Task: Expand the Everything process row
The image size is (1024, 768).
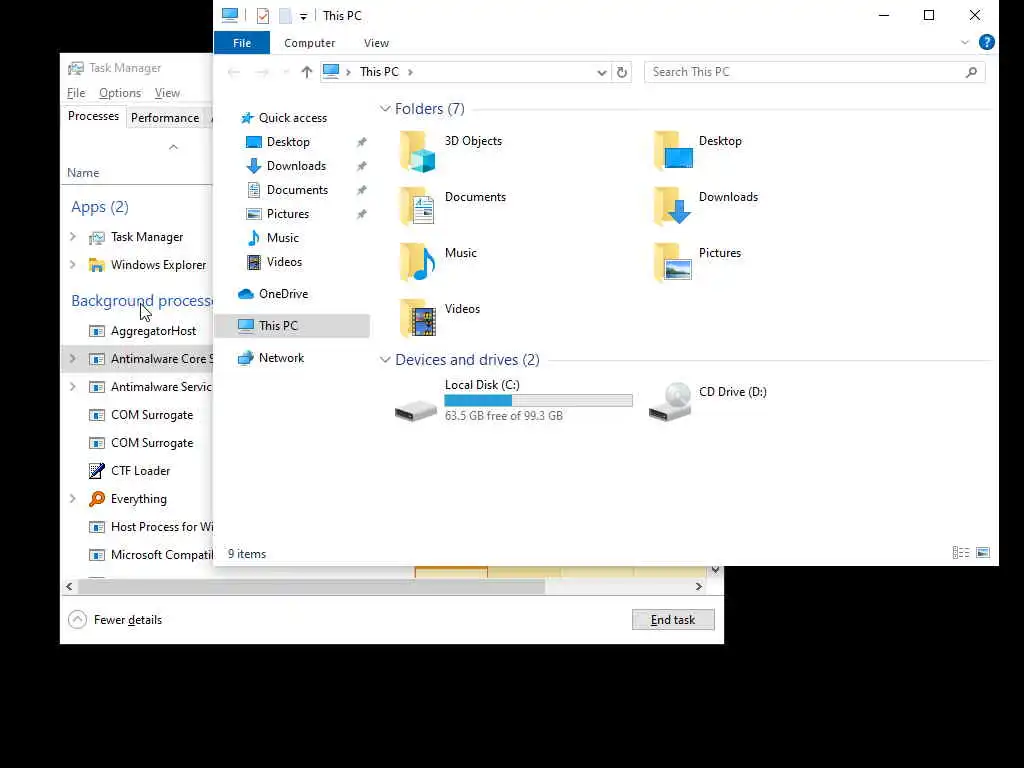Action: pos(72,499)
